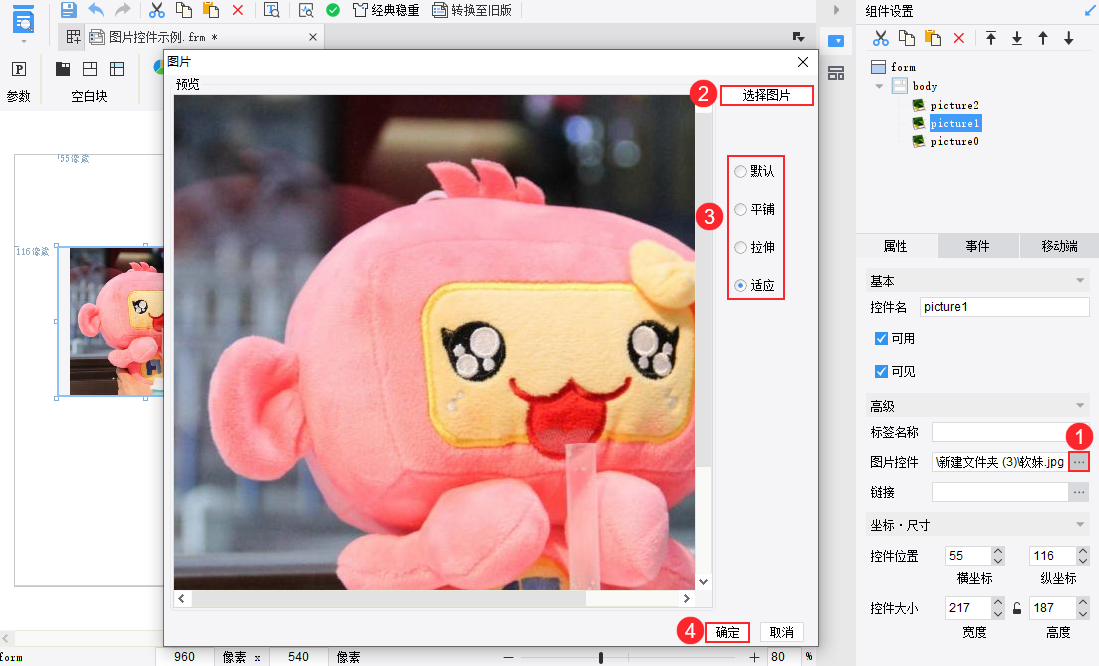Click the scissors cut icon in component settings
Image resolution: width=1099 pixels, height=666 pixels.
click(880, 38)
